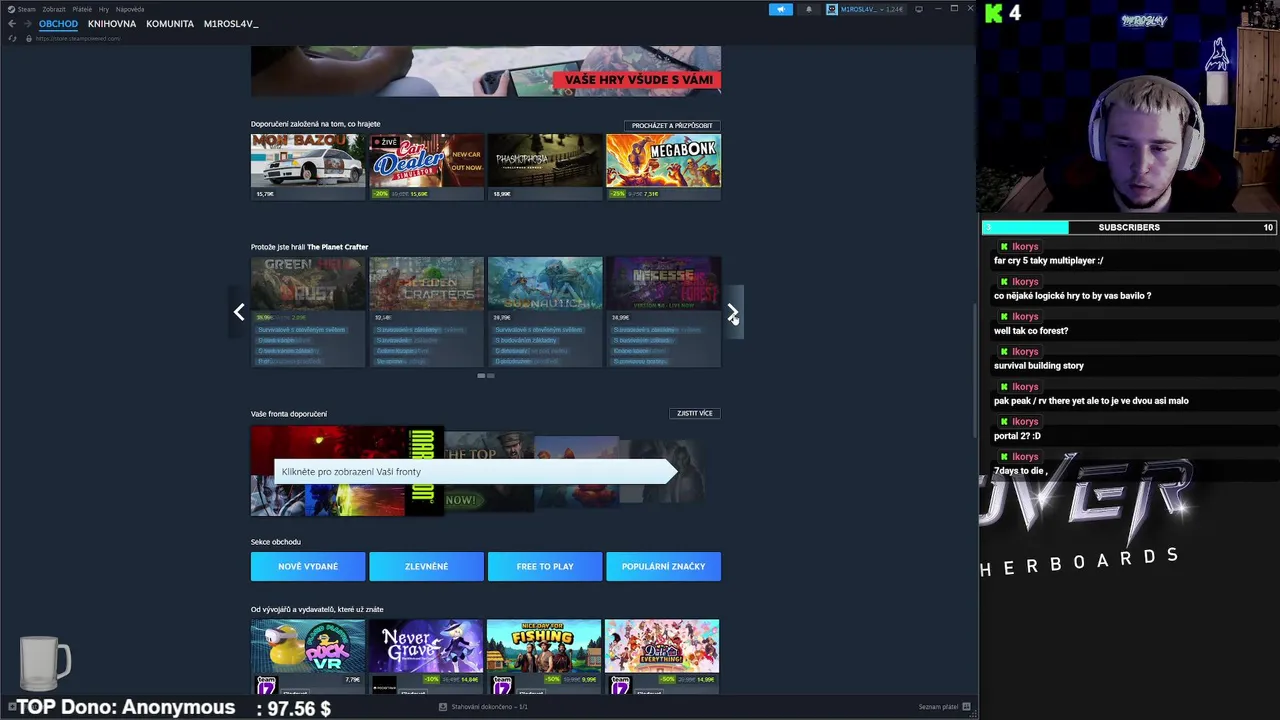The width and height of the screenshot is (1280, 720).
Task: Open the Megabonk game tile
Action: 663,166
